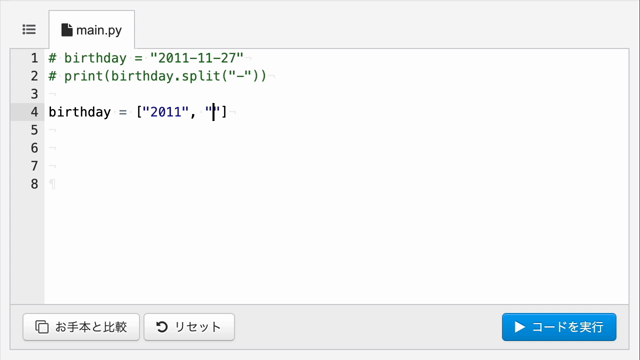Screen dimensions: 640x360
Task: Click on the "2011" string in line 4
Action: tap(165, 112)
